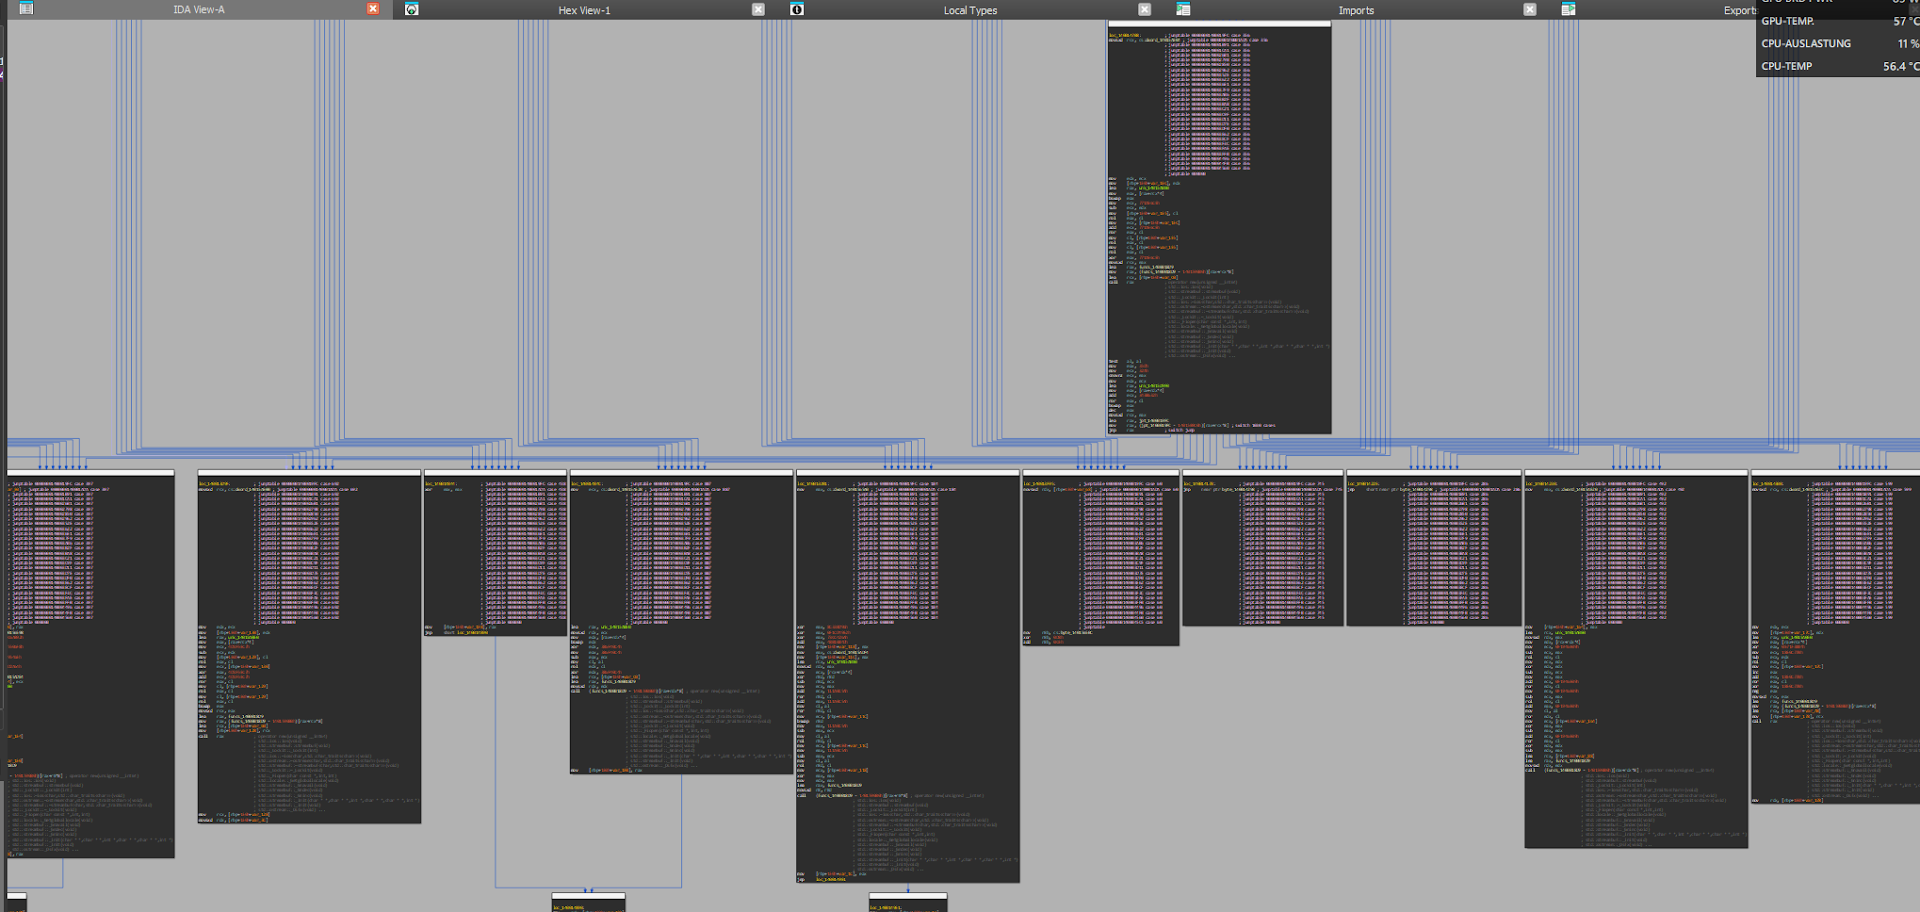This screenshot has width=1920, height=912.
Task: Click the 56.4 °C CPU temperature value
Action: [1900, 66]
